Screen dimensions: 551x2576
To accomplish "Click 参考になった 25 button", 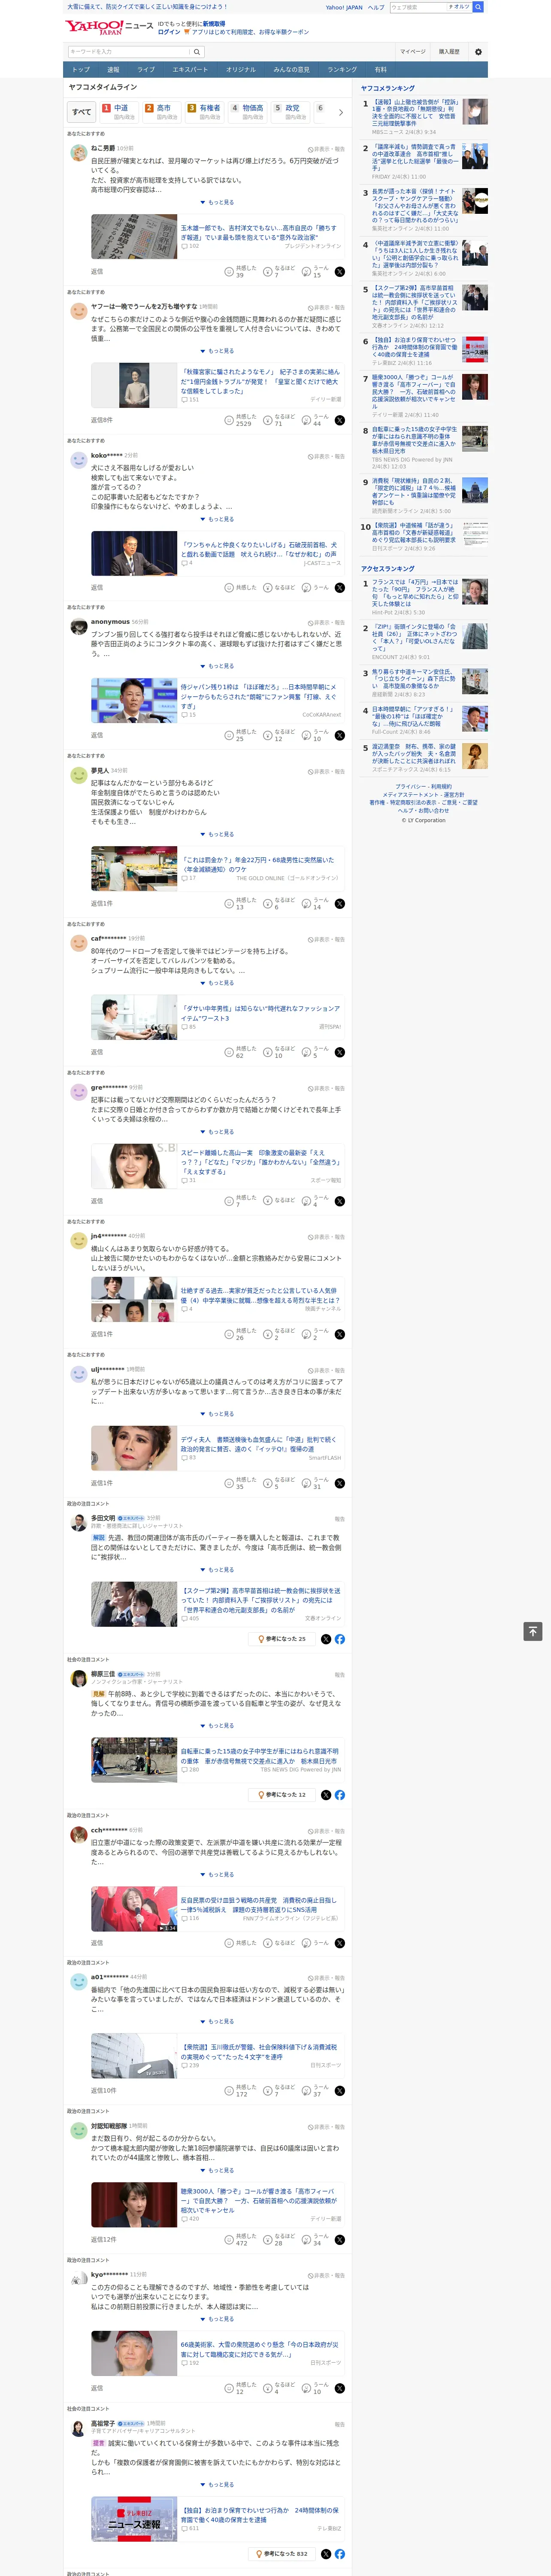I will 281,1639.
